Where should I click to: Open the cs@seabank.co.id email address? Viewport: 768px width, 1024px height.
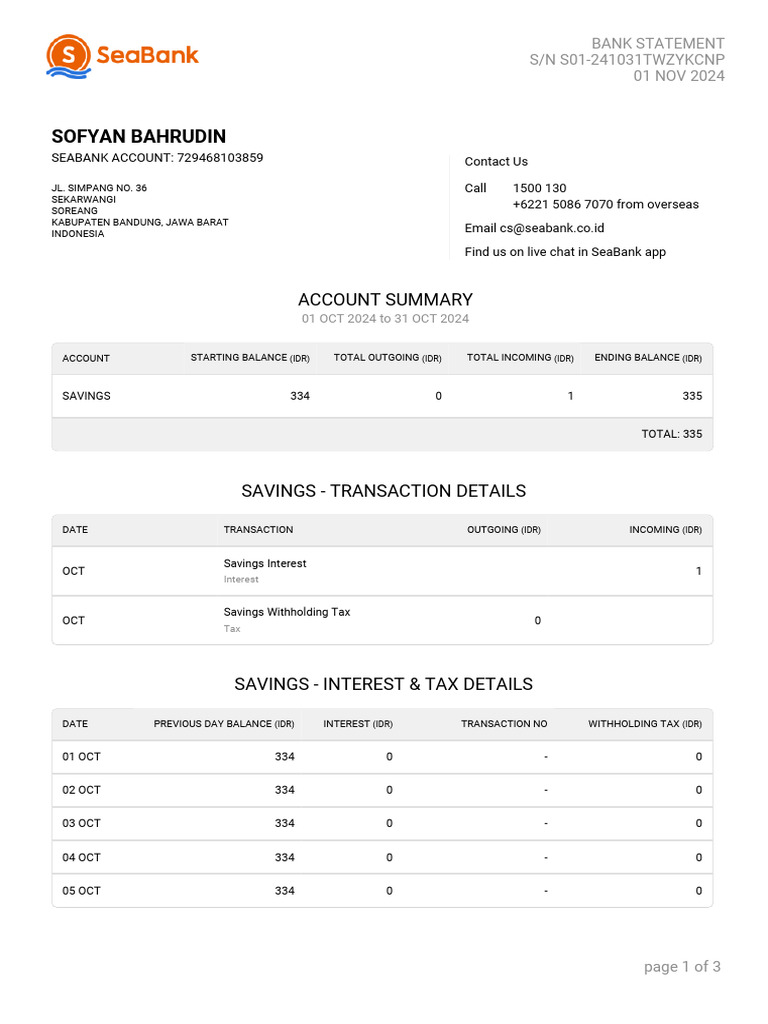(x=552, y=229)
